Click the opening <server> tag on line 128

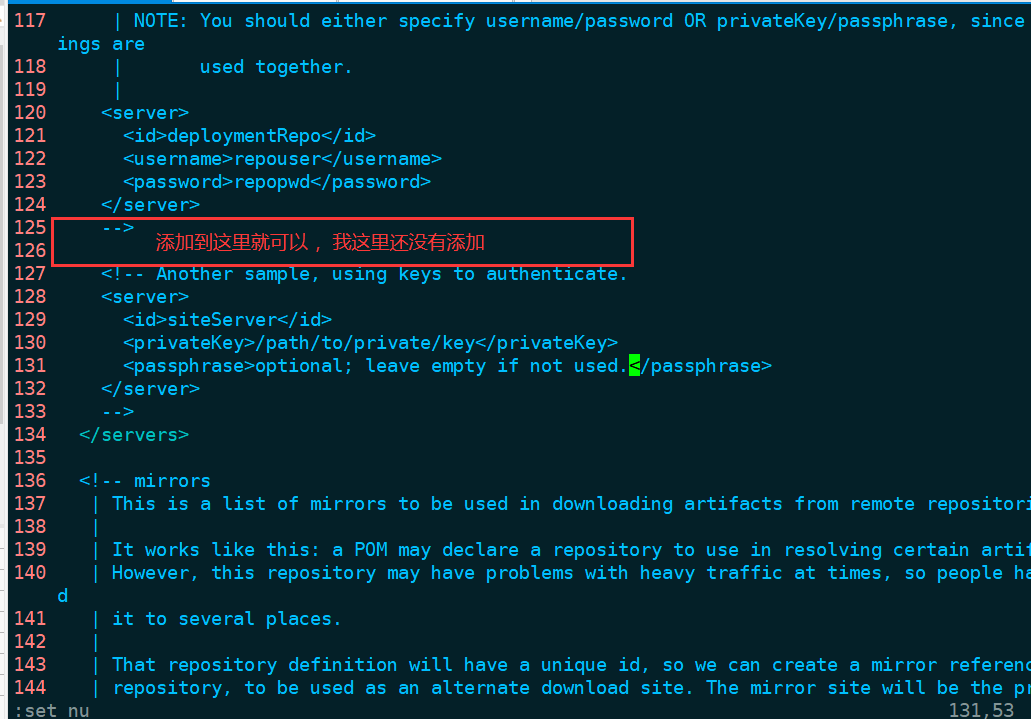pyautogui.click(x=145, y=297)
